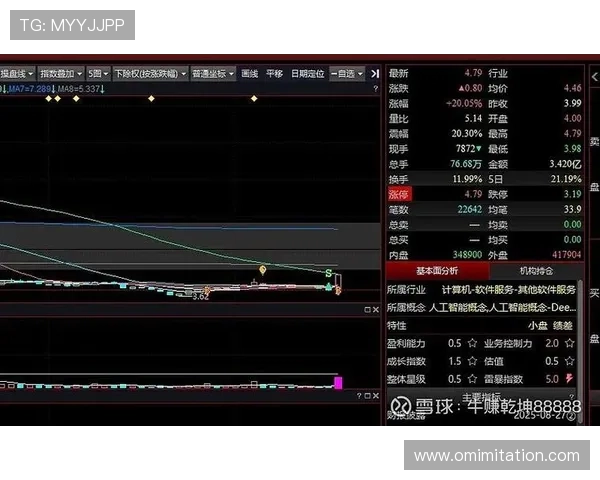Open the 自选 watchlist button
Screen dimensions: 600x480
[x=347, y=73]
